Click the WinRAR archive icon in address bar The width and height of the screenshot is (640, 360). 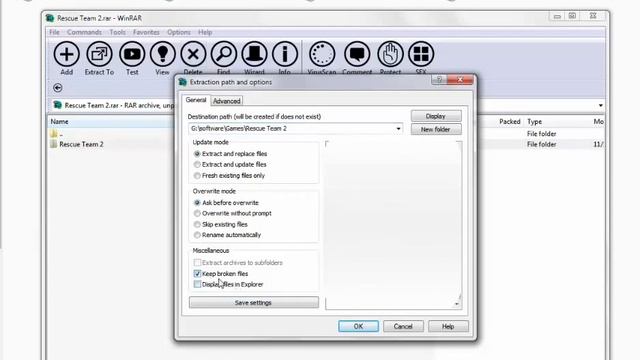pos(58,105)
